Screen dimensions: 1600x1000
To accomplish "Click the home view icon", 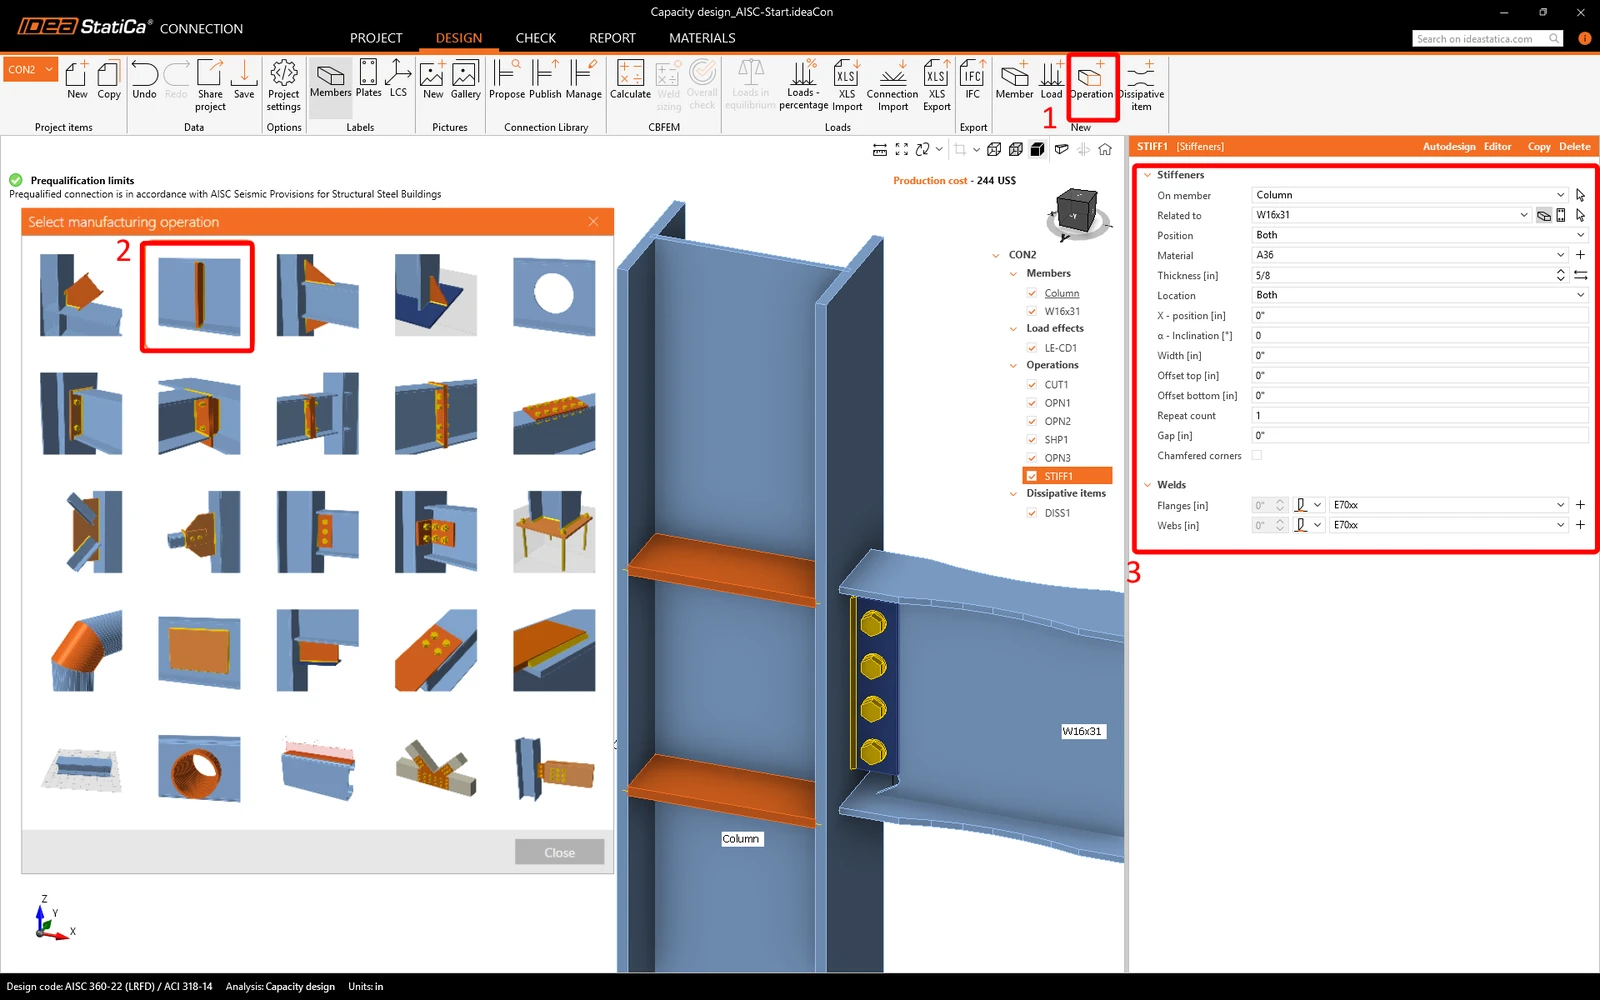I will tap(1105, 149).
